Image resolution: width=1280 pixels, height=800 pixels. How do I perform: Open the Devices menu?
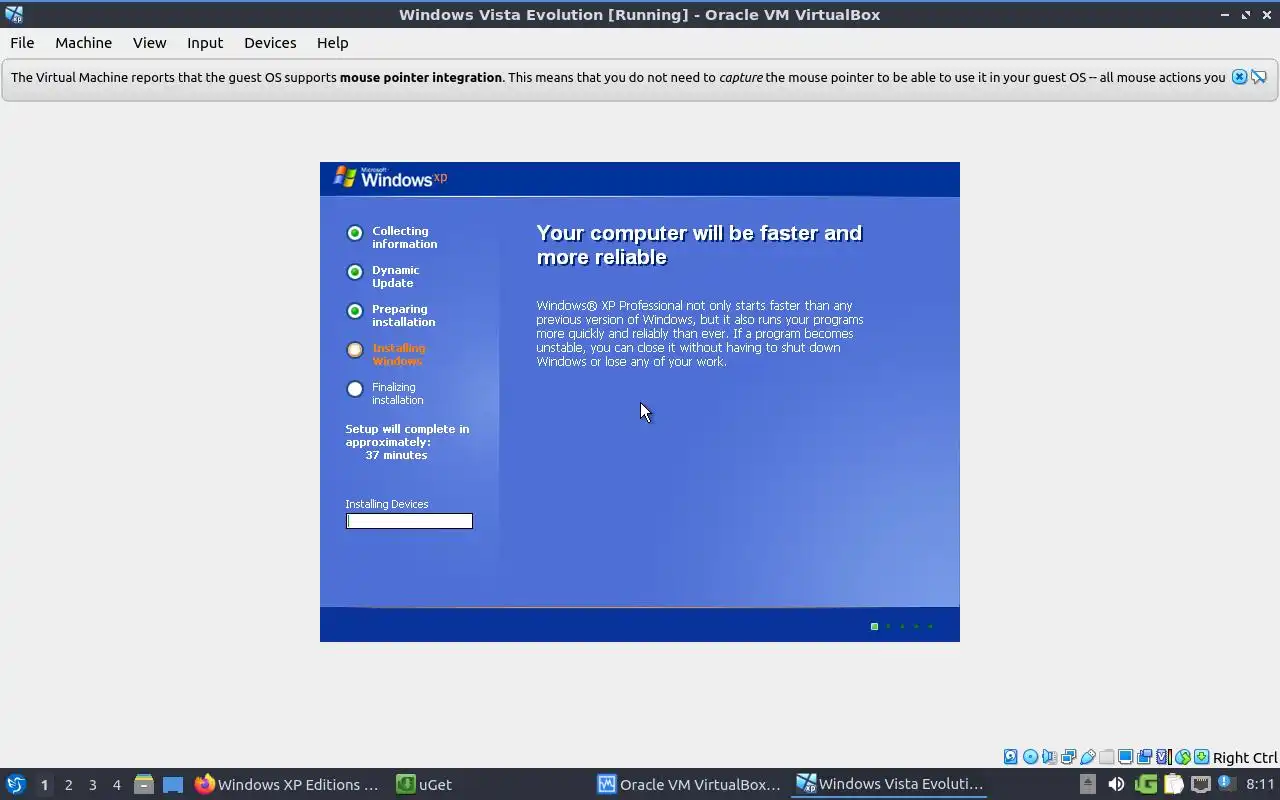[x=270, y=43]
